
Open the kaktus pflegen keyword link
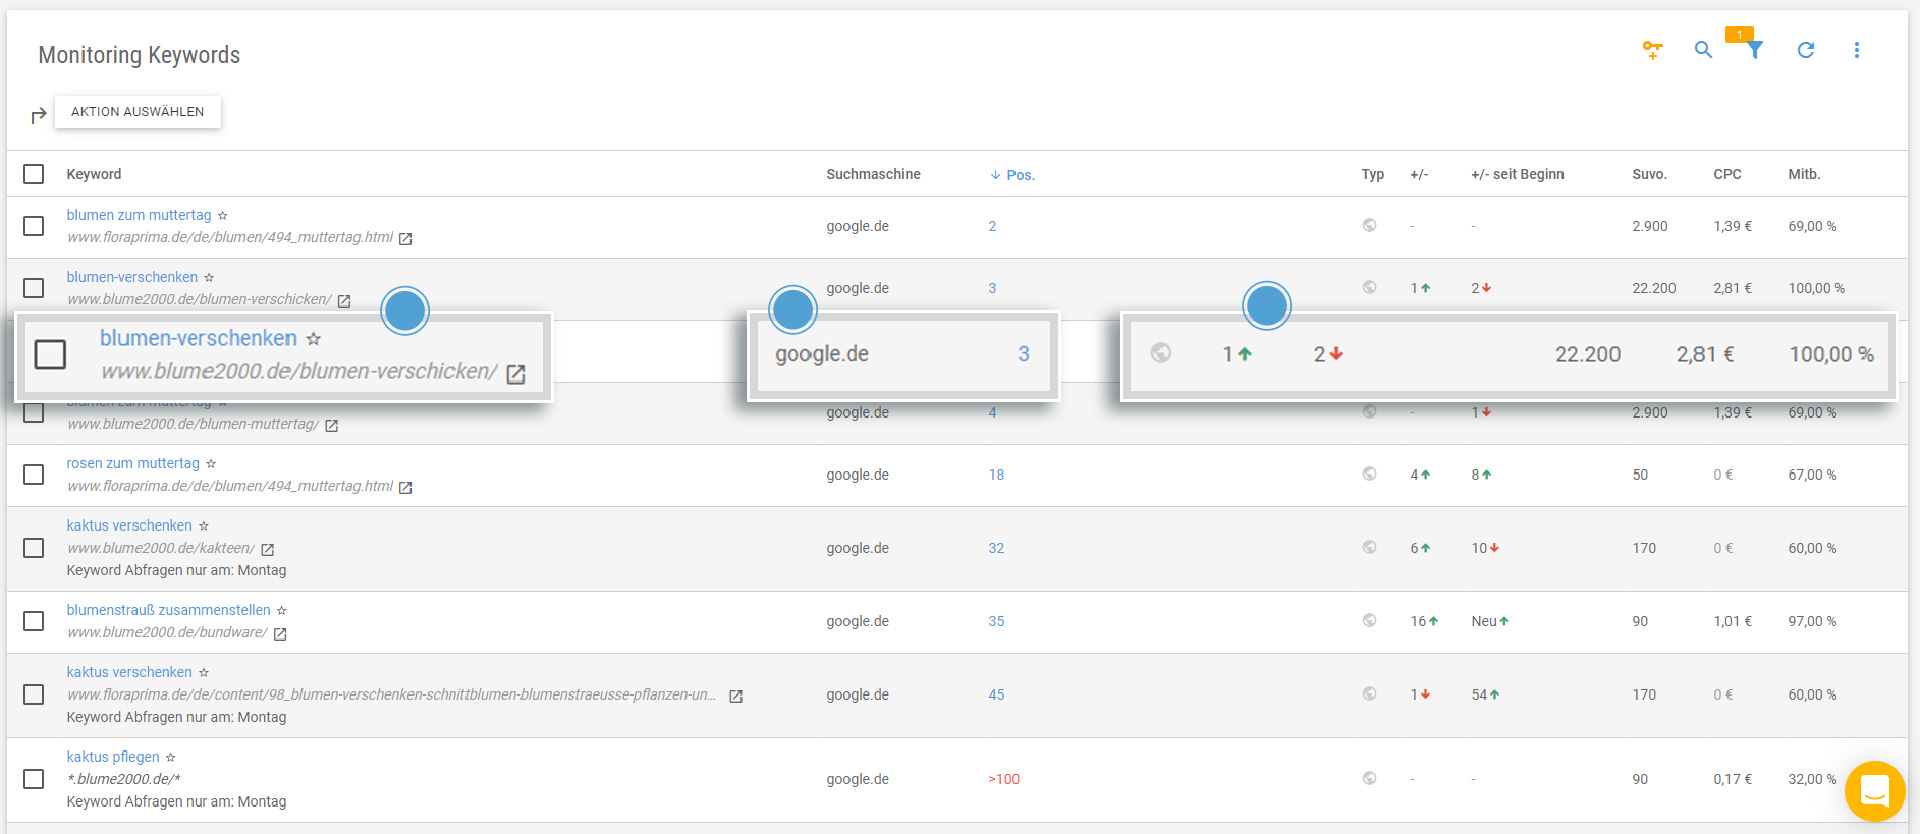113,757
